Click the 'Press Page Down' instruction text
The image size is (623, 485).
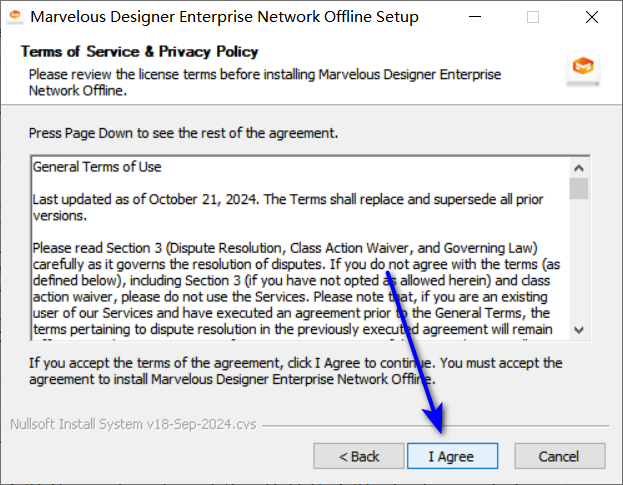pyautogui.click(x=183, y=132)
